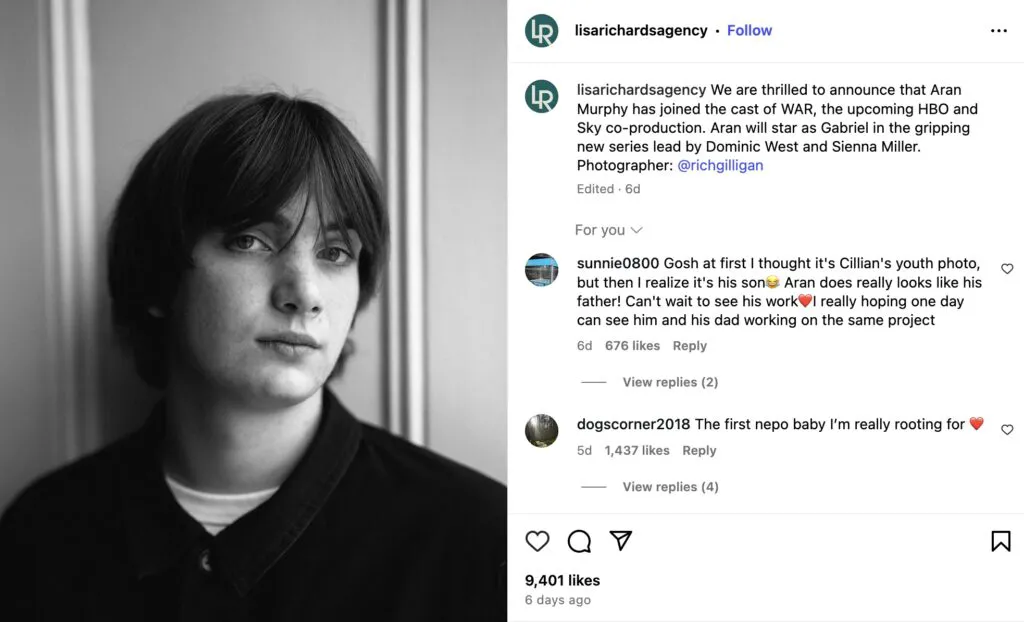1024x622 pixels.
Task: Follow the lisarichardsagency account
Action: tap(749, 31)
